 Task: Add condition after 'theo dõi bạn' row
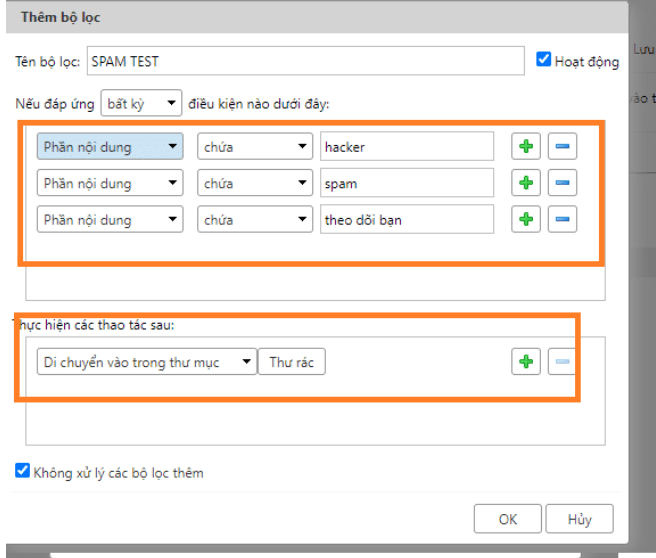(x=525, y=219)
